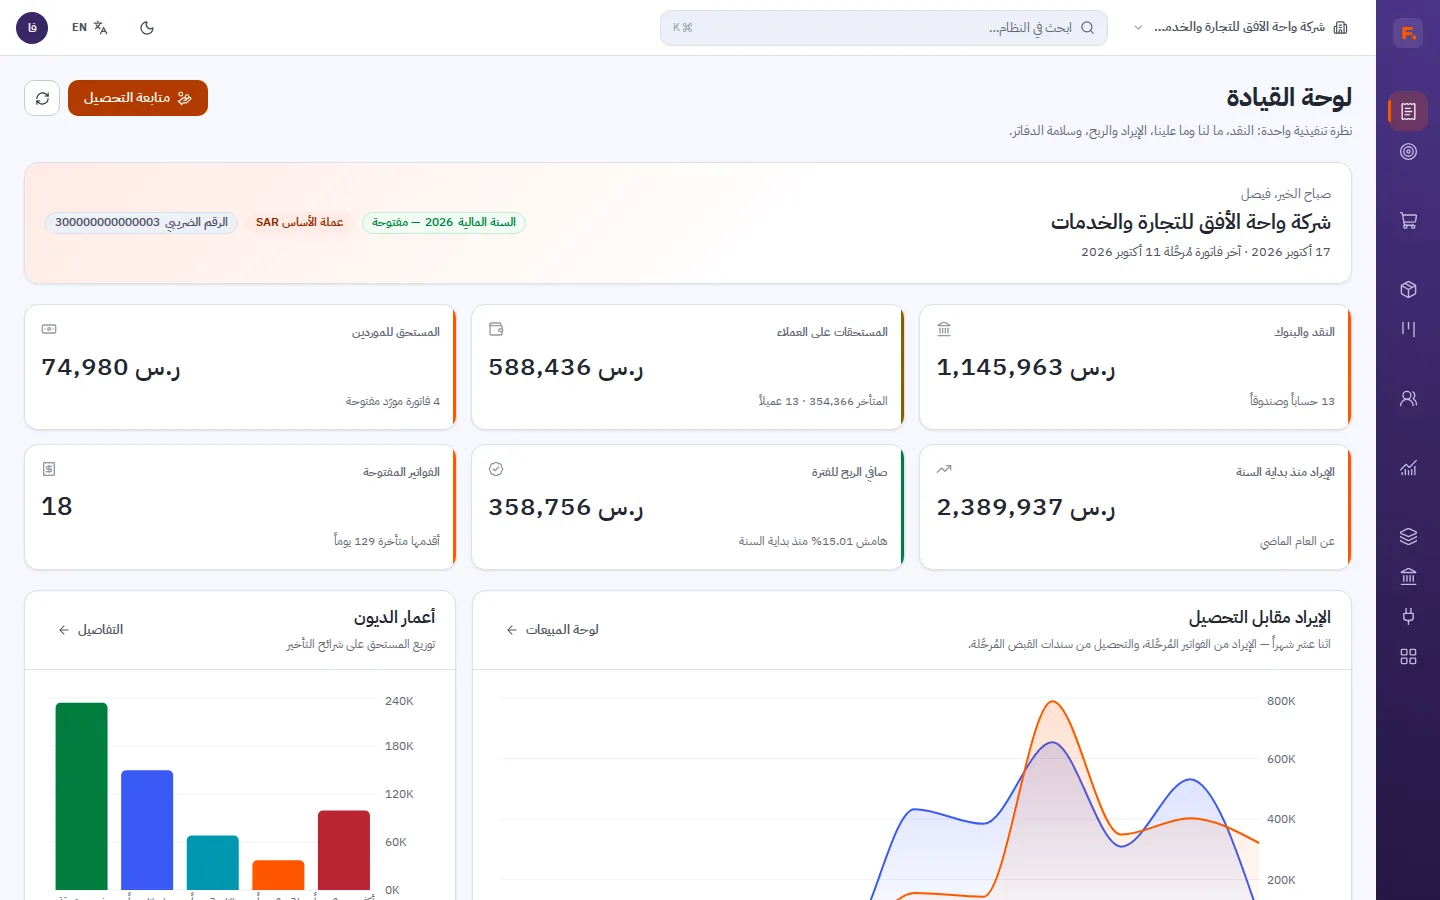The image size is (1440, 900).
Task: Click the building icon beside the company name
Action: pyautogui.click(x=1341, y=28)
